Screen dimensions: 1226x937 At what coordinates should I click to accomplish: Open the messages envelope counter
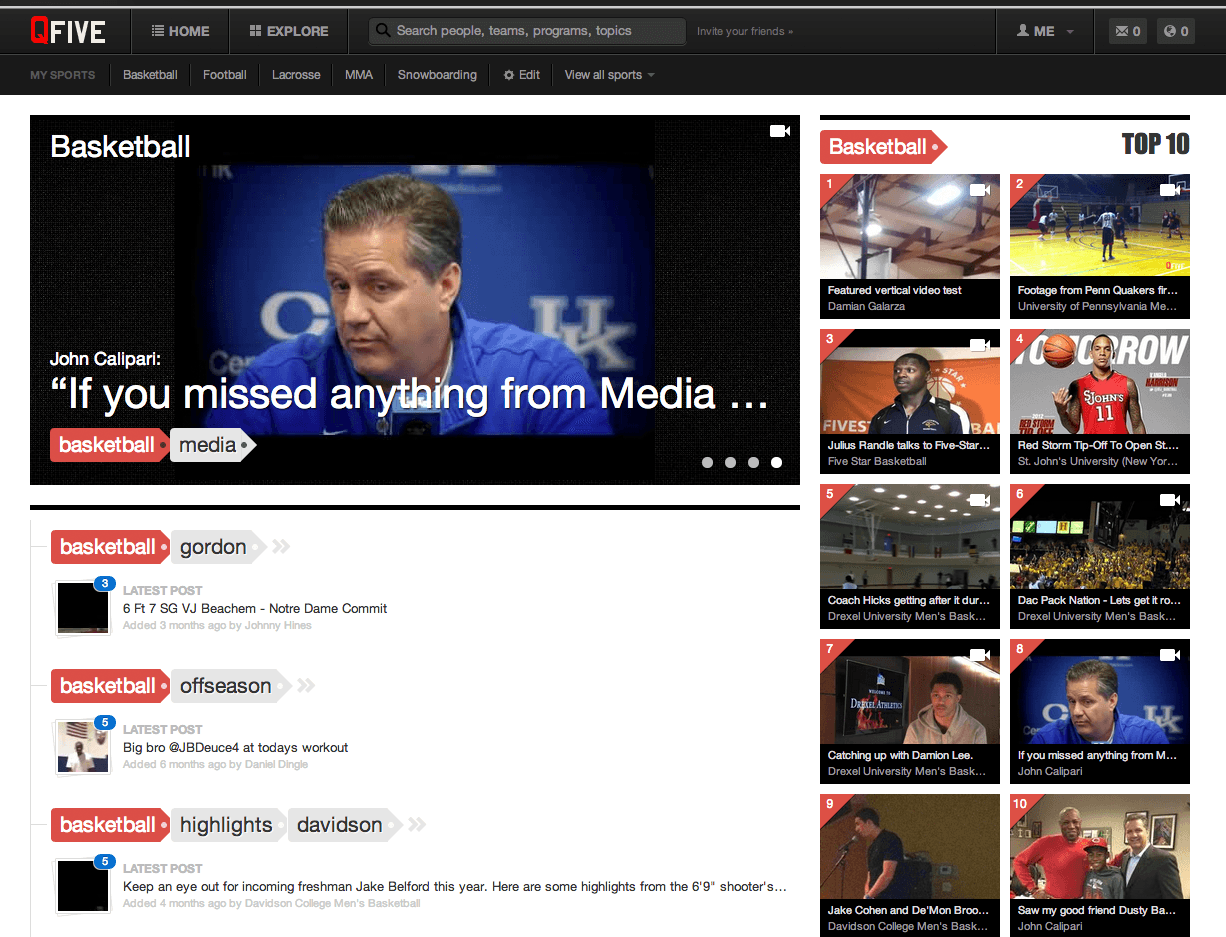(x=1126, y=31)
